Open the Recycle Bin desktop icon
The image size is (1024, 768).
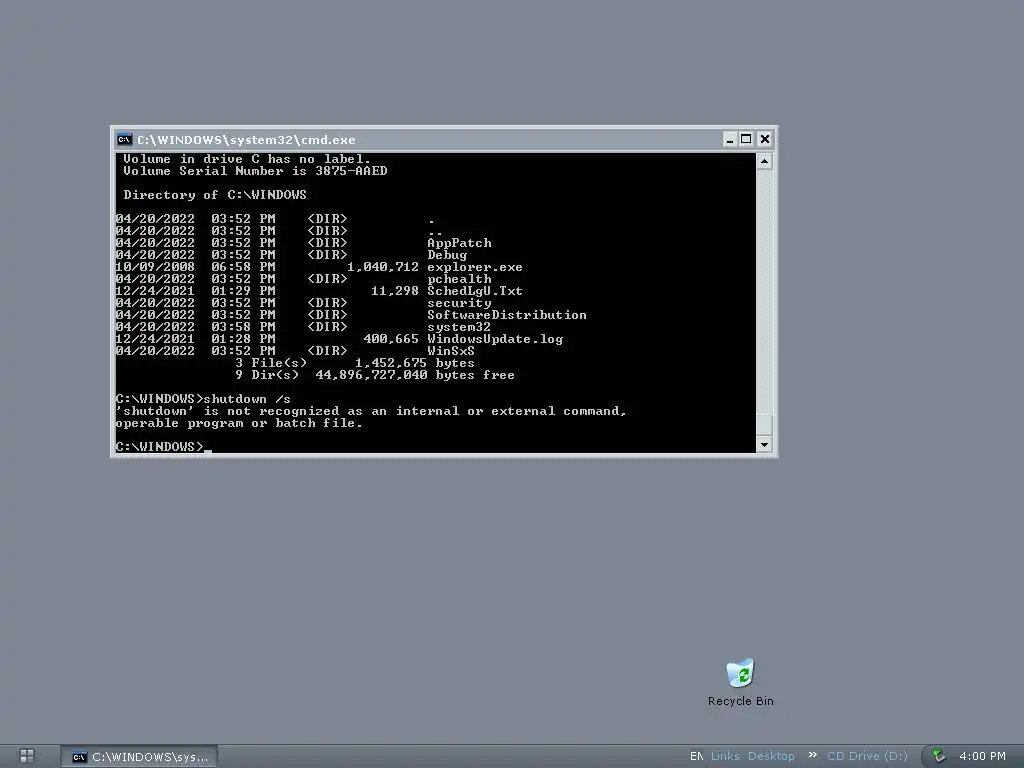[x=740, y=682]
